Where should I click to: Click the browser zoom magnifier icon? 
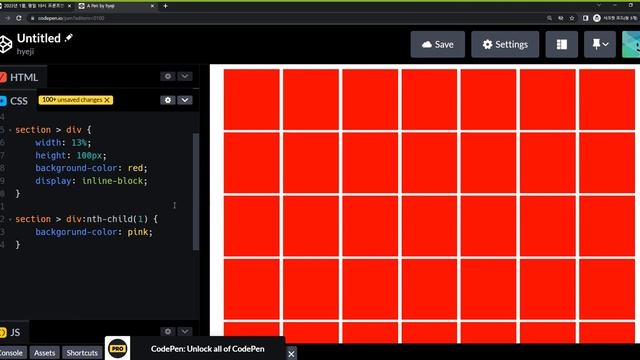(549, 18)
